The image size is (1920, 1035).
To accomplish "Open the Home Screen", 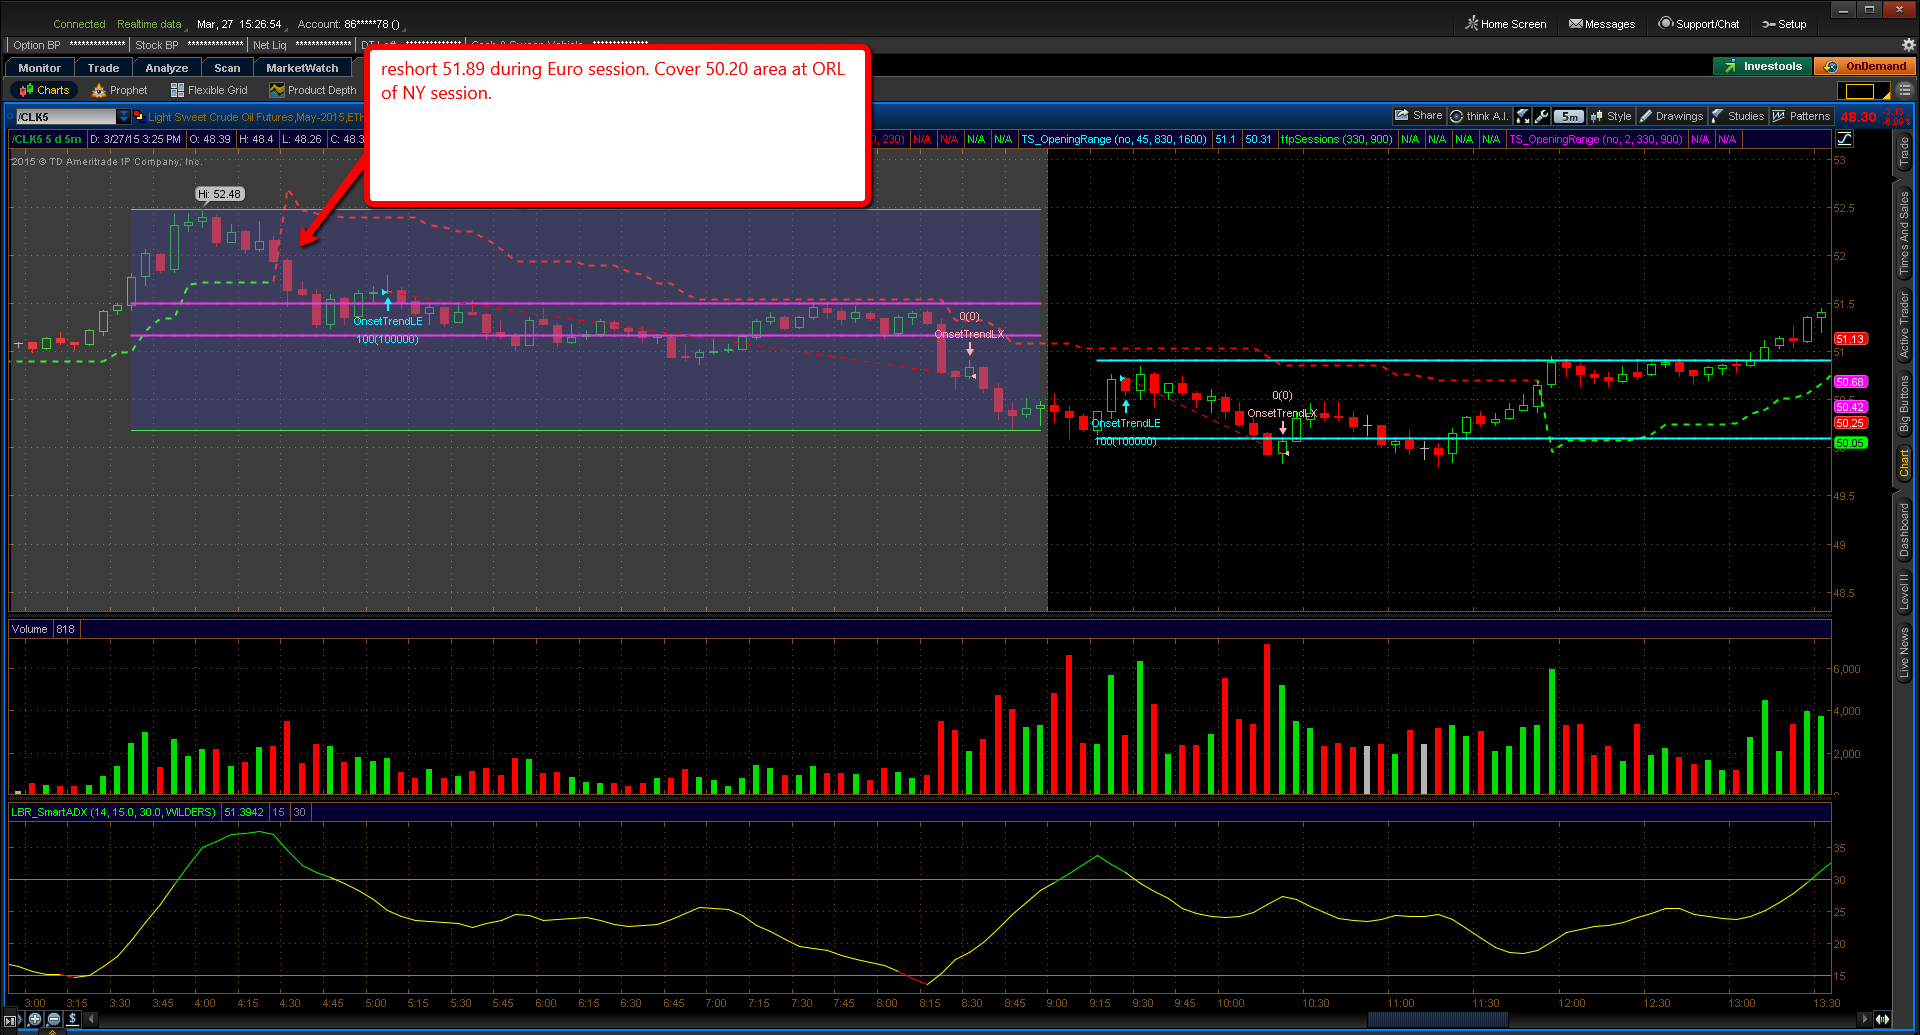I will coord(1506,24).
